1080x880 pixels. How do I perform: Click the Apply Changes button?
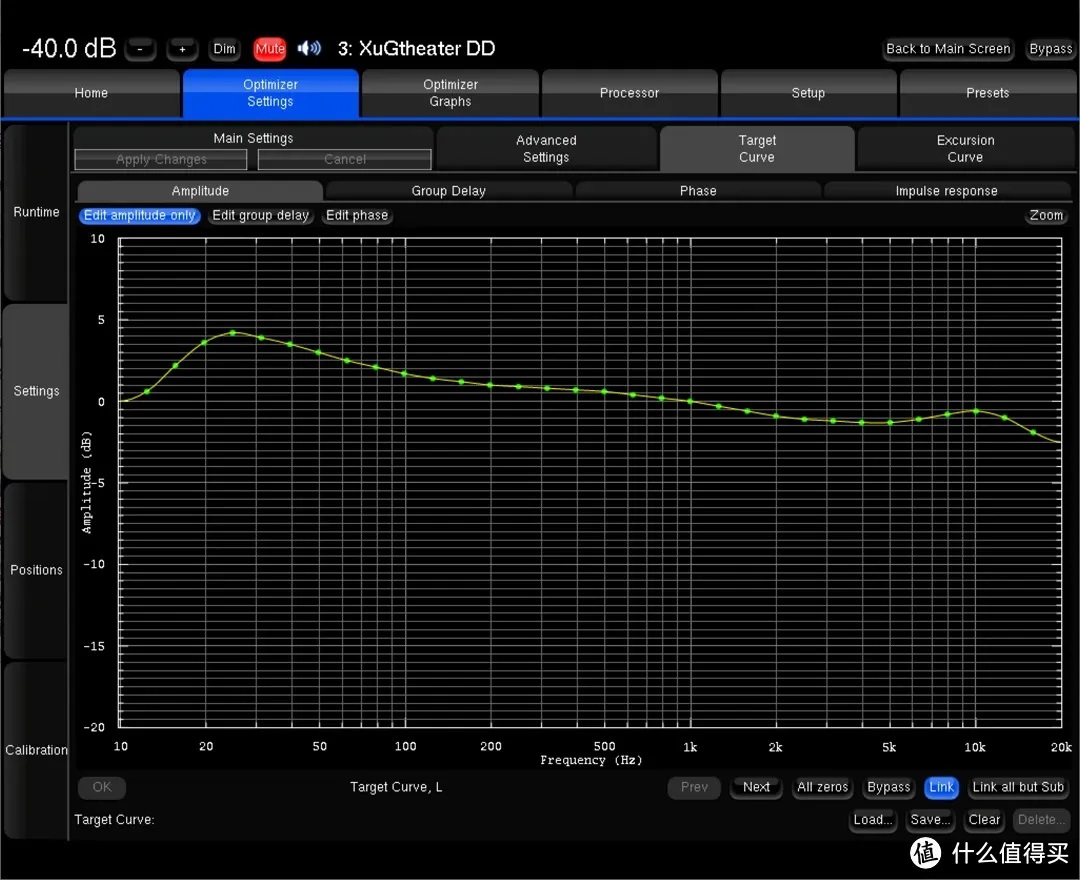tap(160, 159)
